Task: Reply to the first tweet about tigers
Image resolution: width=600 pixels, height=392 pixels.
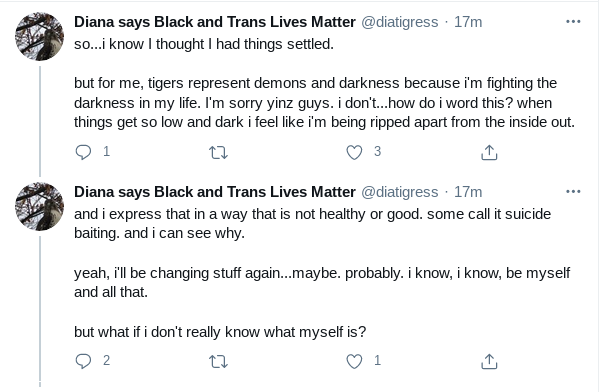Action: tap(83, 152)
